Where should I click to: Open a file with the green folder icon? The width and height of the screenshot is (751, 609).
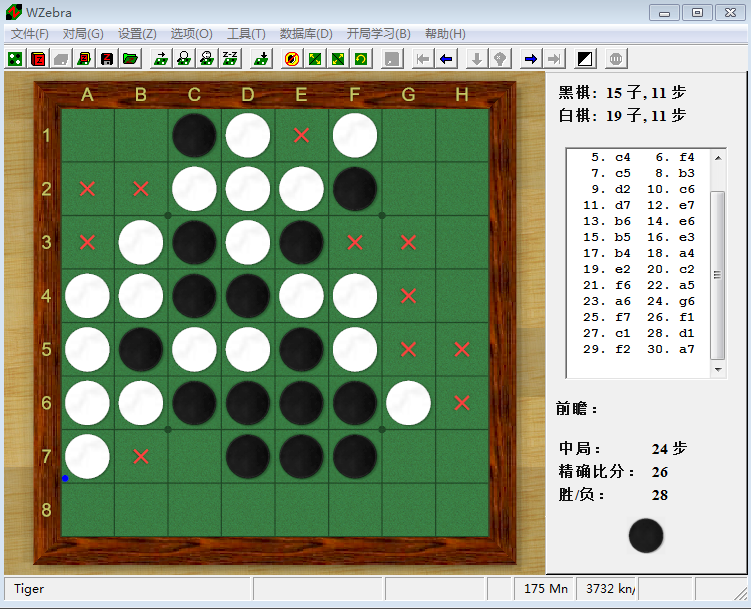[x=130, y=59]
